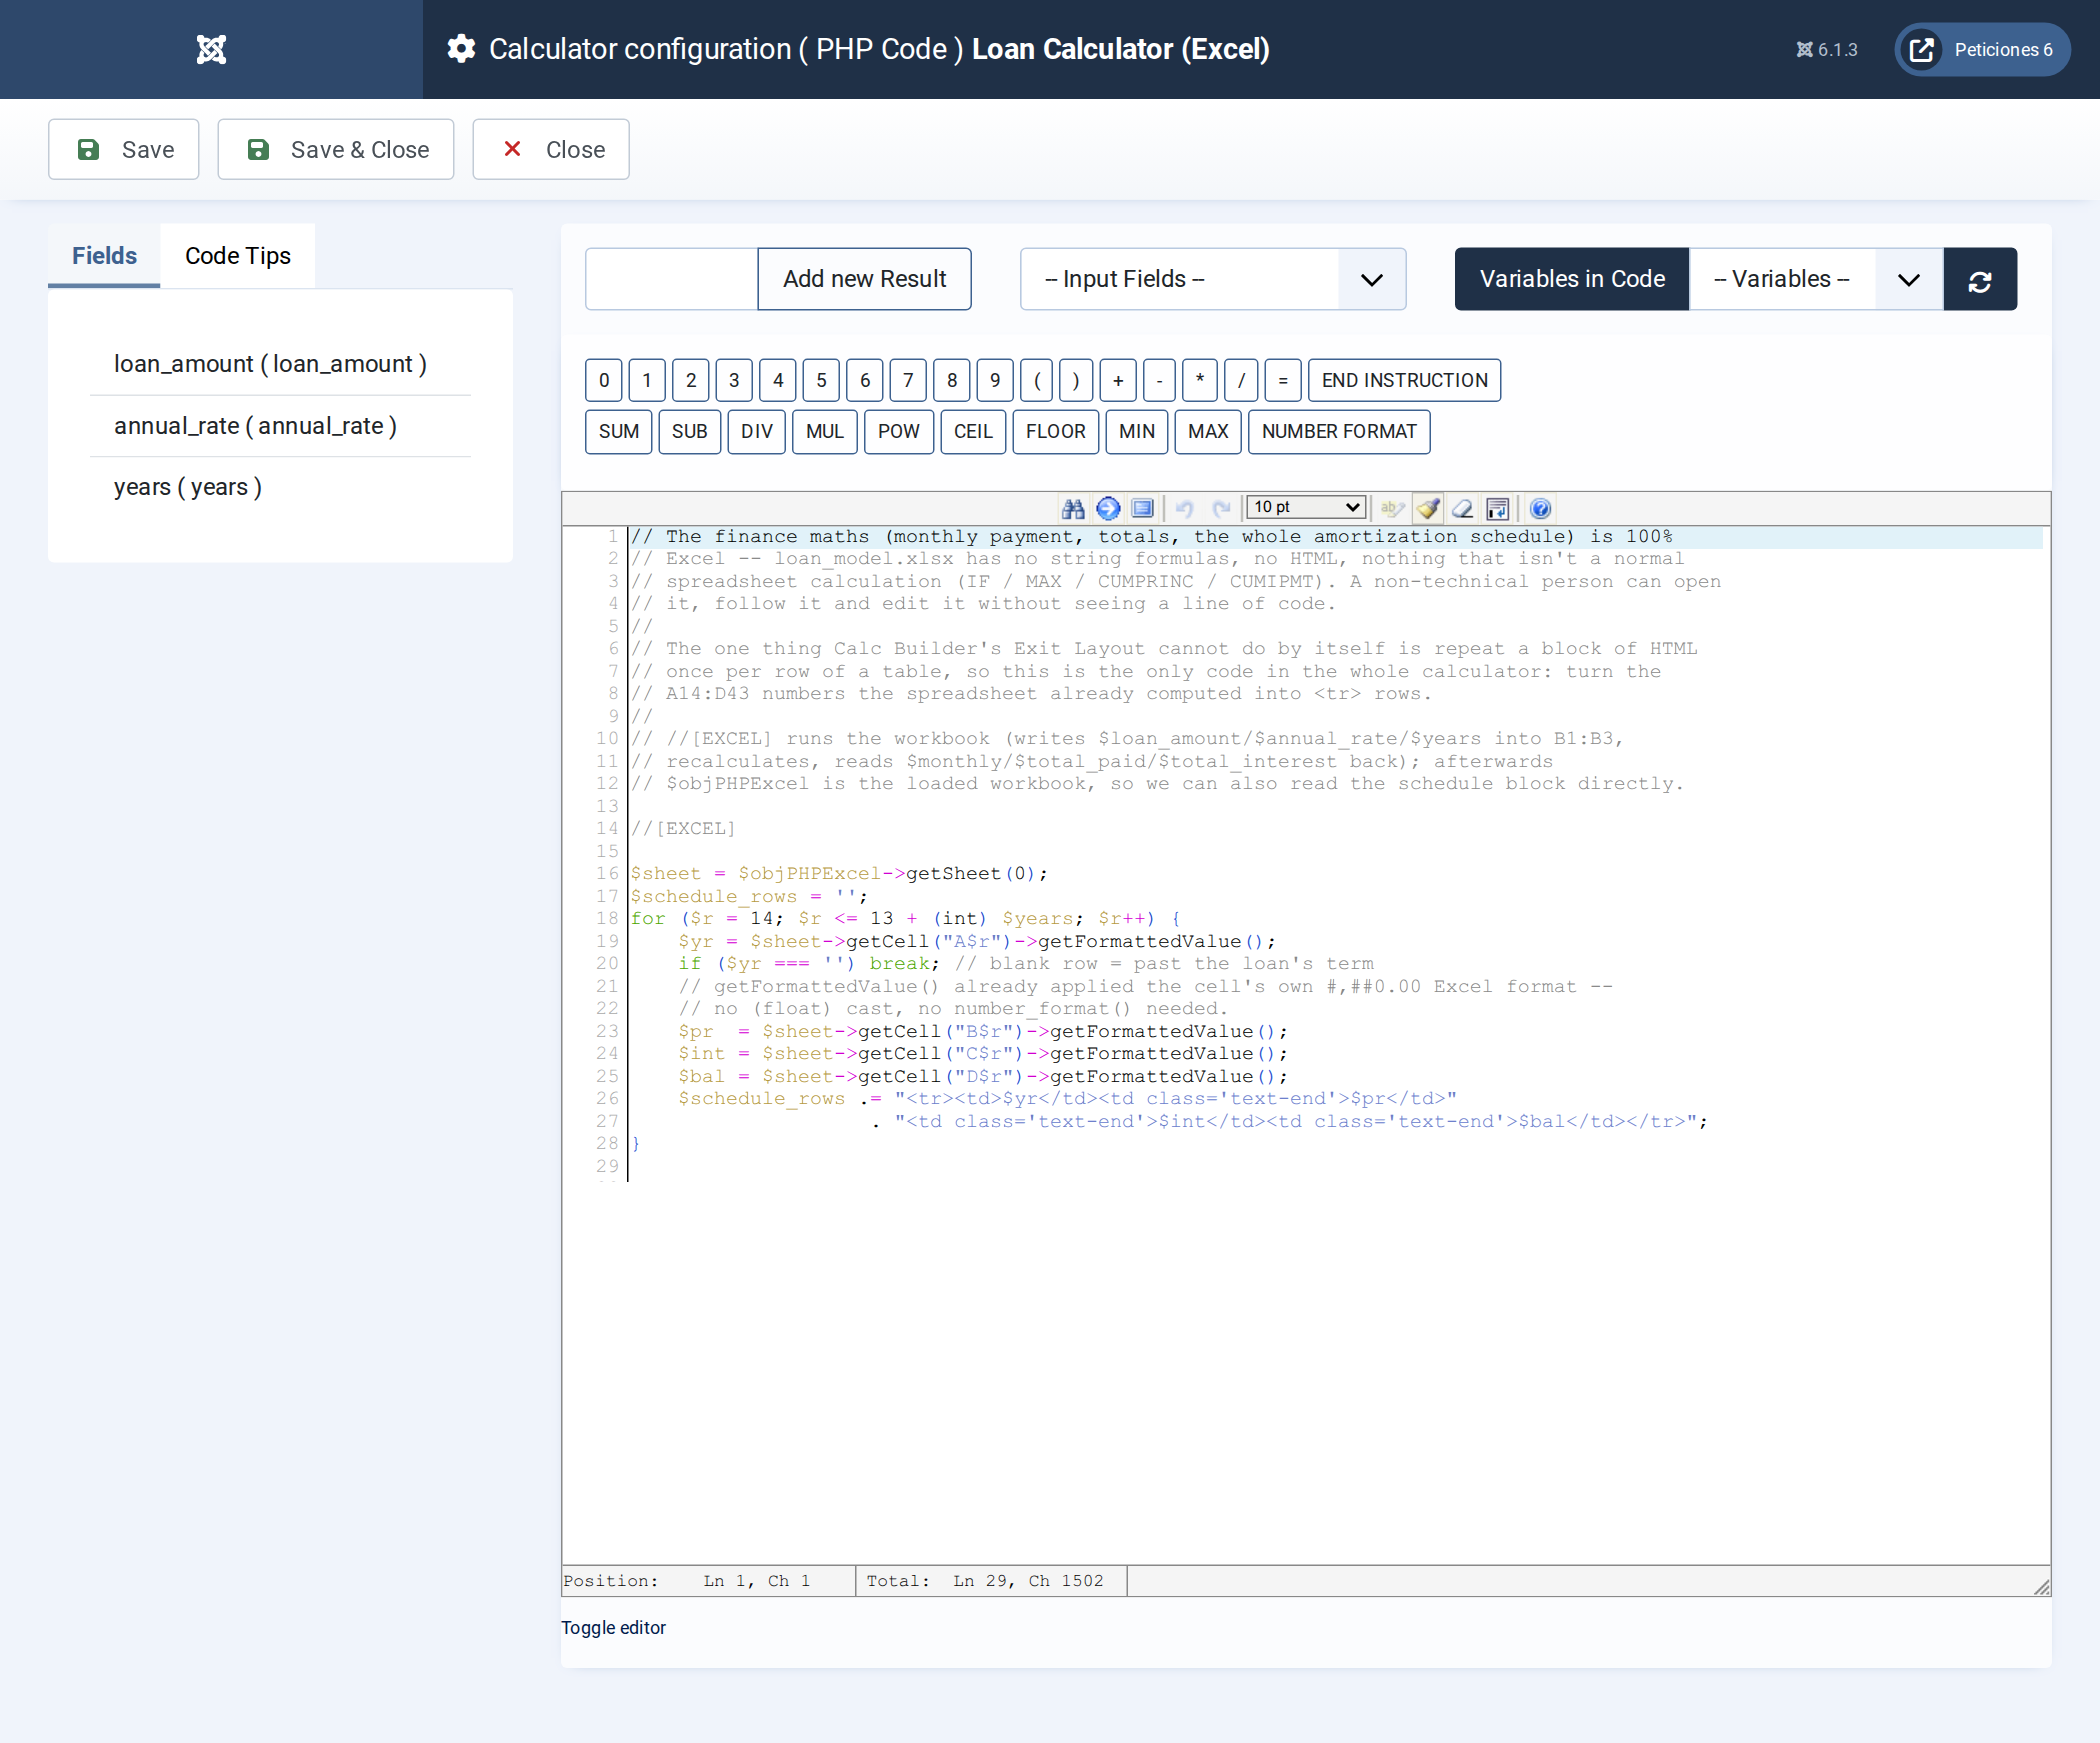The image size is (2100, 1743).
Task: Click the go-to-line arrow icon
Action: click(1108, 508)
